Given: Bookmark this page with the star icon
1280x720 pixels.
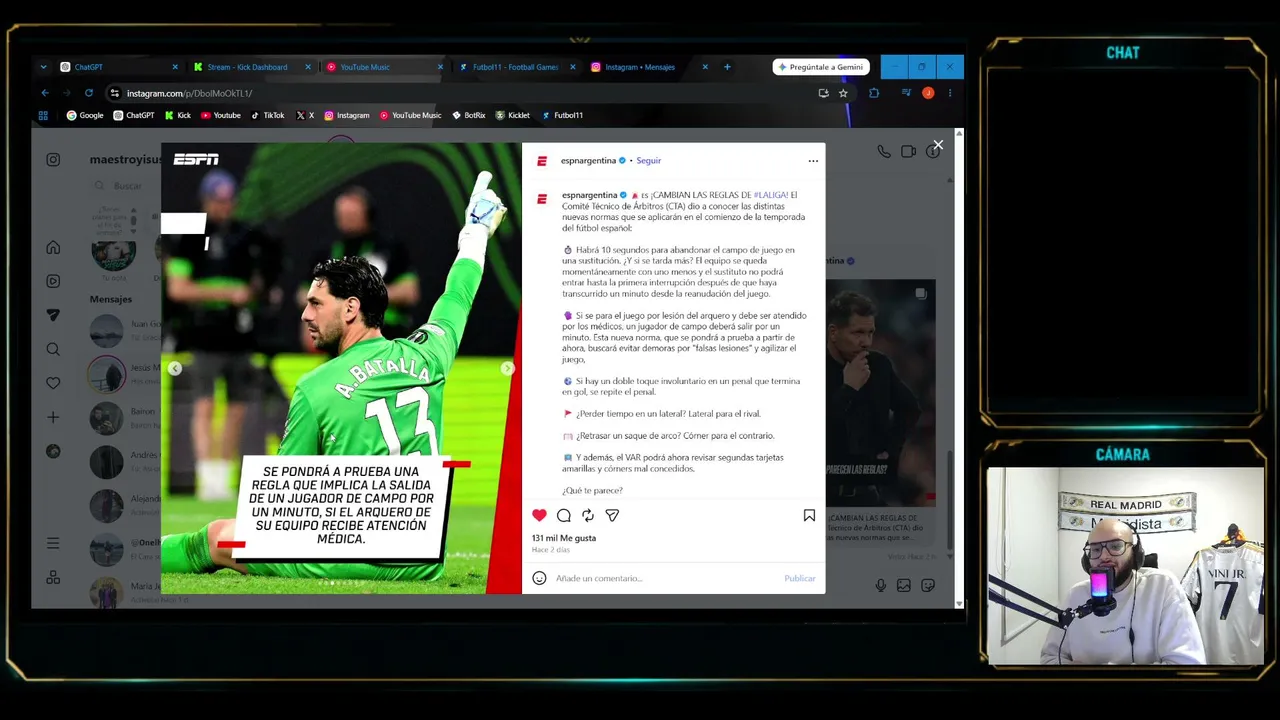Looking at the screenshot, I should tap(843, 93).
